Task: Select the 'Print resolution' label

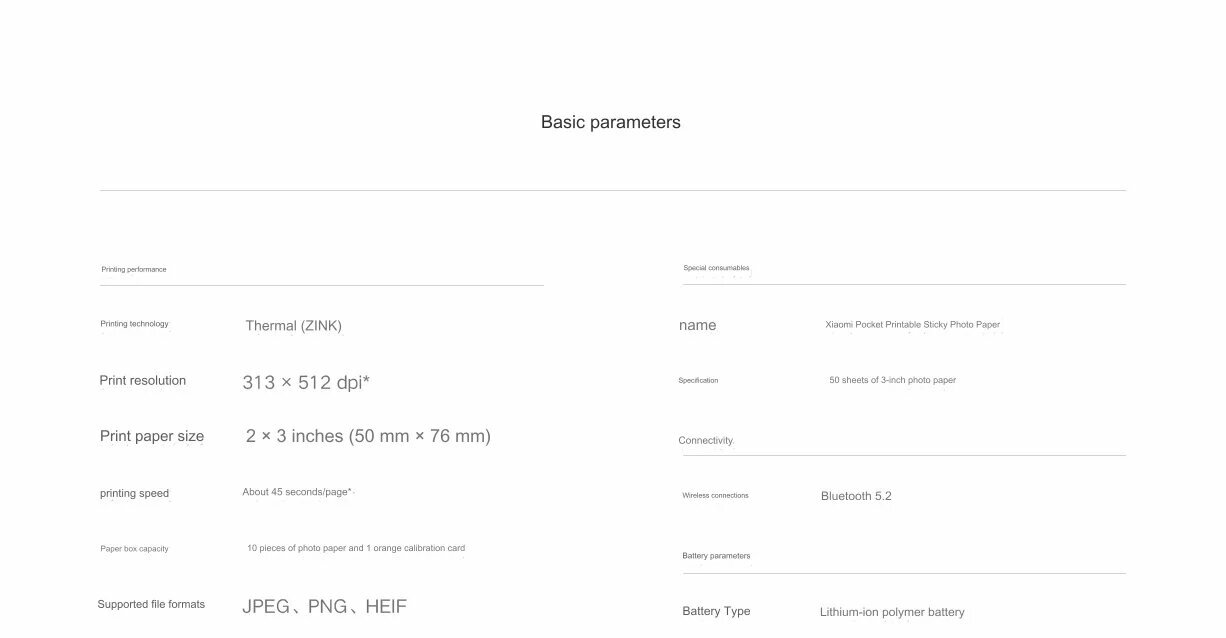Action: tap(142, 380)
